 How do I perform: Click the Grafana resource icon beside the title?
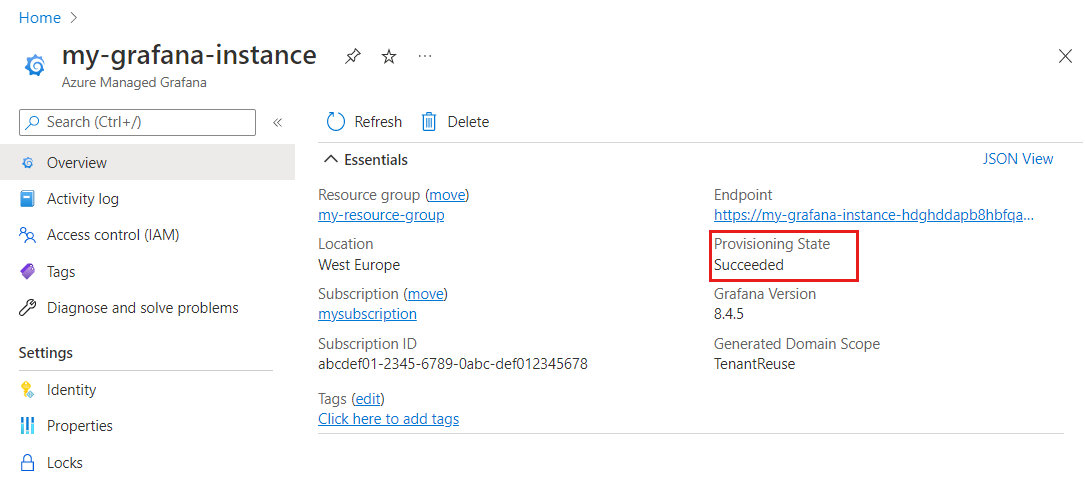[x=34, y=65]
